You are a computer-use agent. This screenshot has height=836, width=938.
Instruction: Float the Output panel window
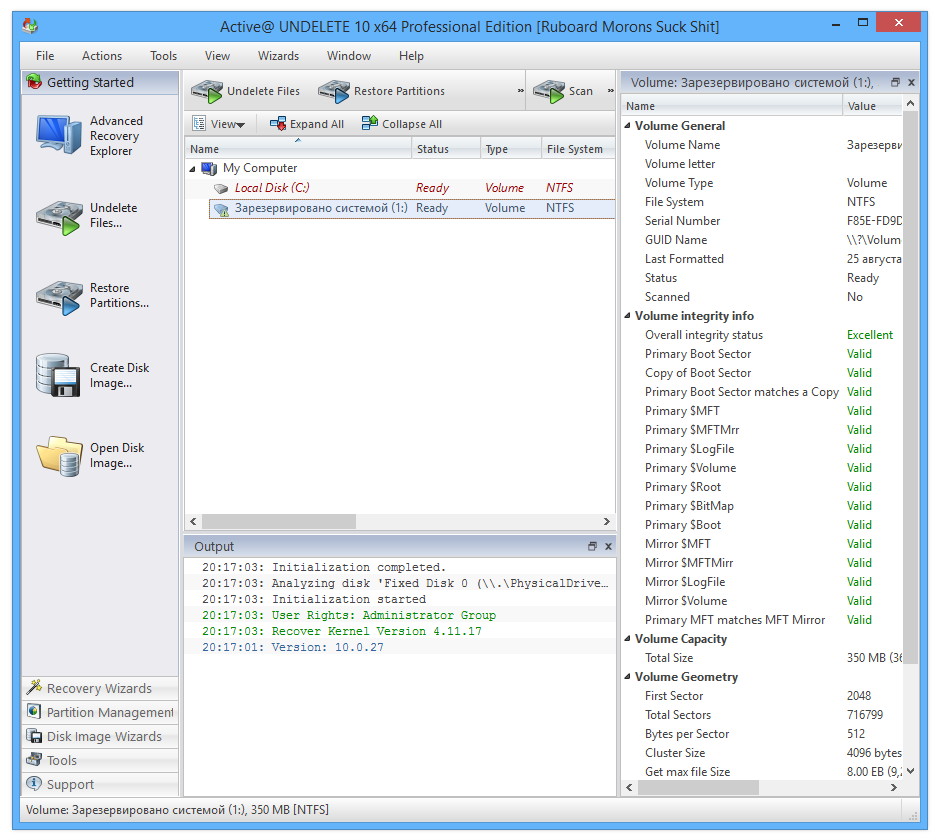592,546
